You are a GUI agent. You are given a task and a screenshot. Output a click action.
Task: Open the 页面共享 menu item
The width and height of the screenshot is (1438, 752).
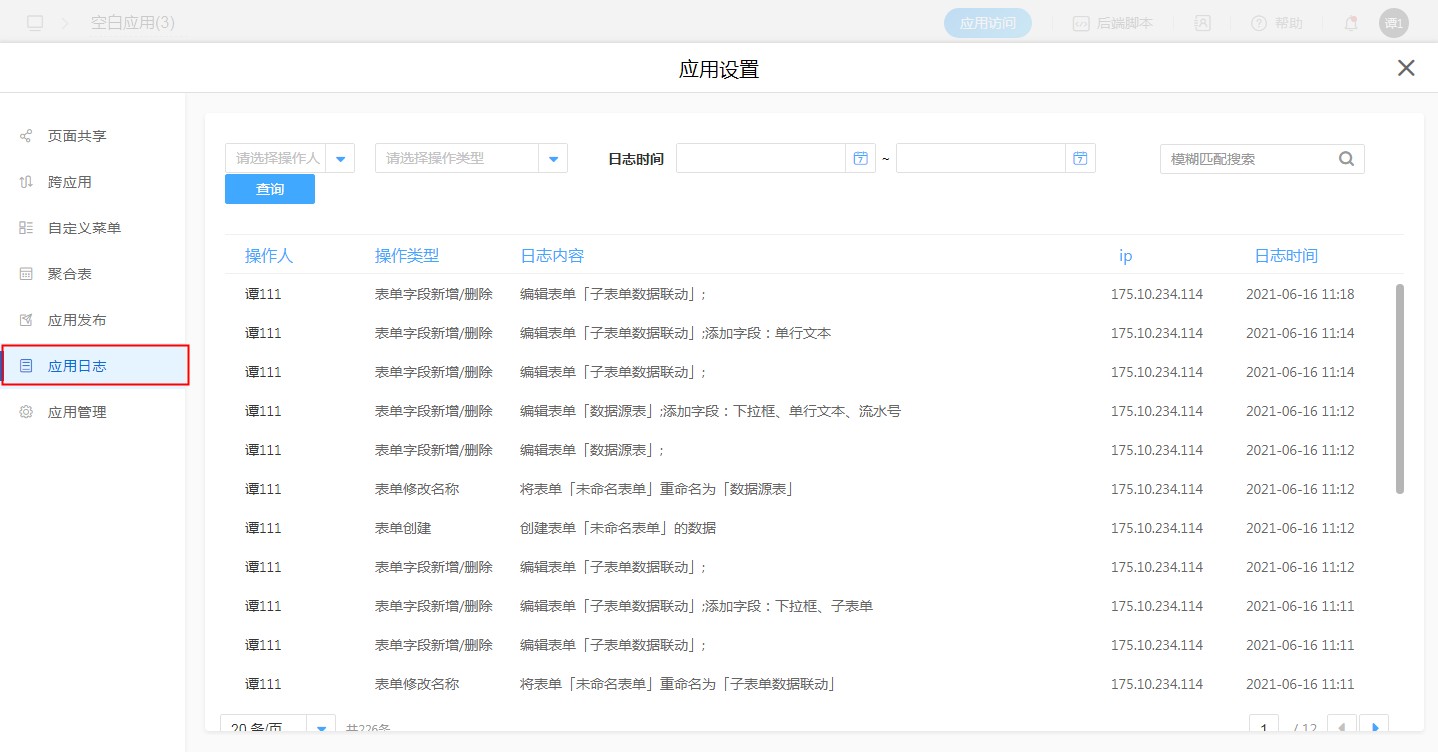coord(77,136)
